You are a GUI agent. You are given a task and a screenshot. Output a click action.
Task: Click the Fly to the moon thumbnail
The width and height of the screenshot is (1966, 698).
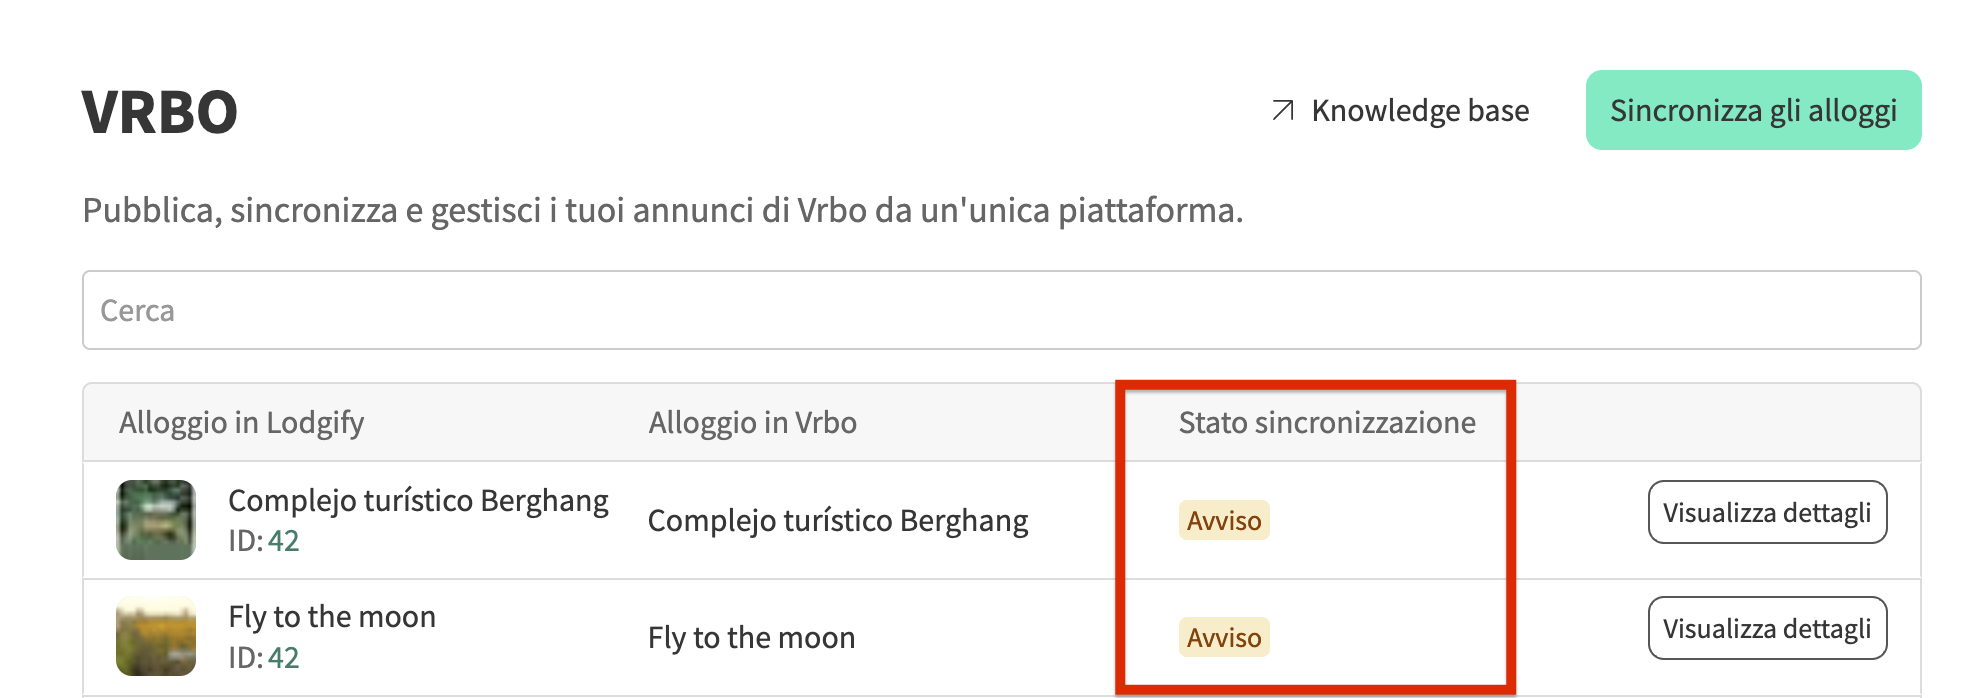point(156,636)
